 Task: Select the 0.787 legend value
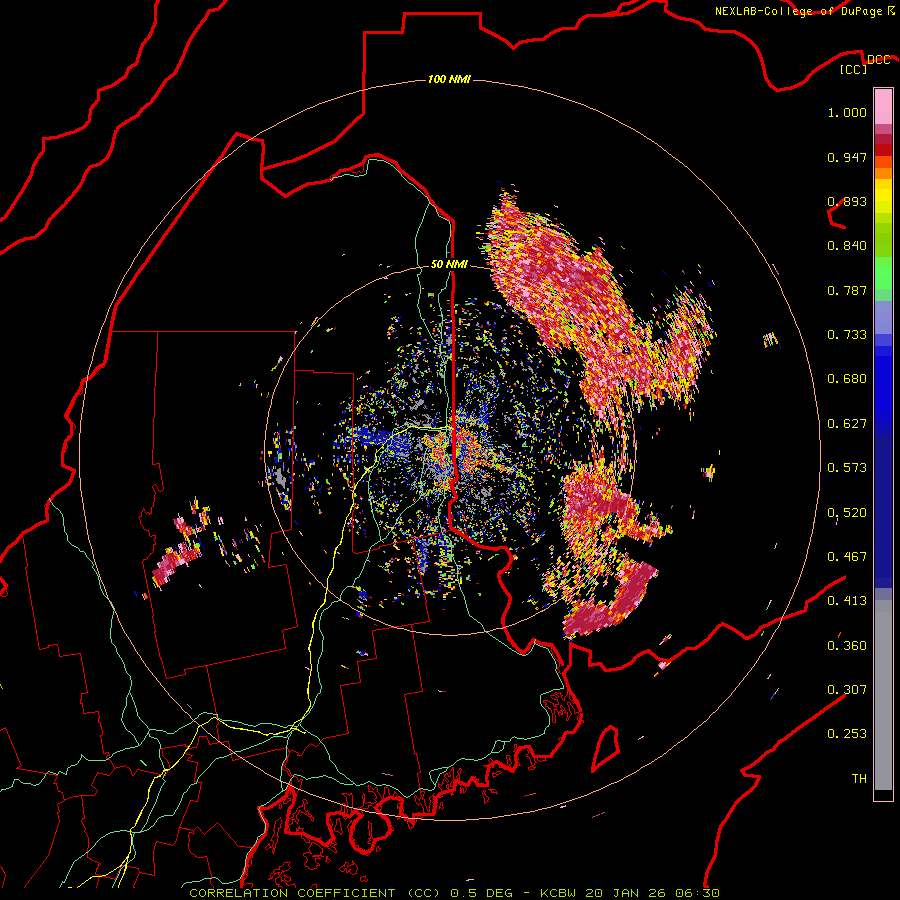(847, 290)
